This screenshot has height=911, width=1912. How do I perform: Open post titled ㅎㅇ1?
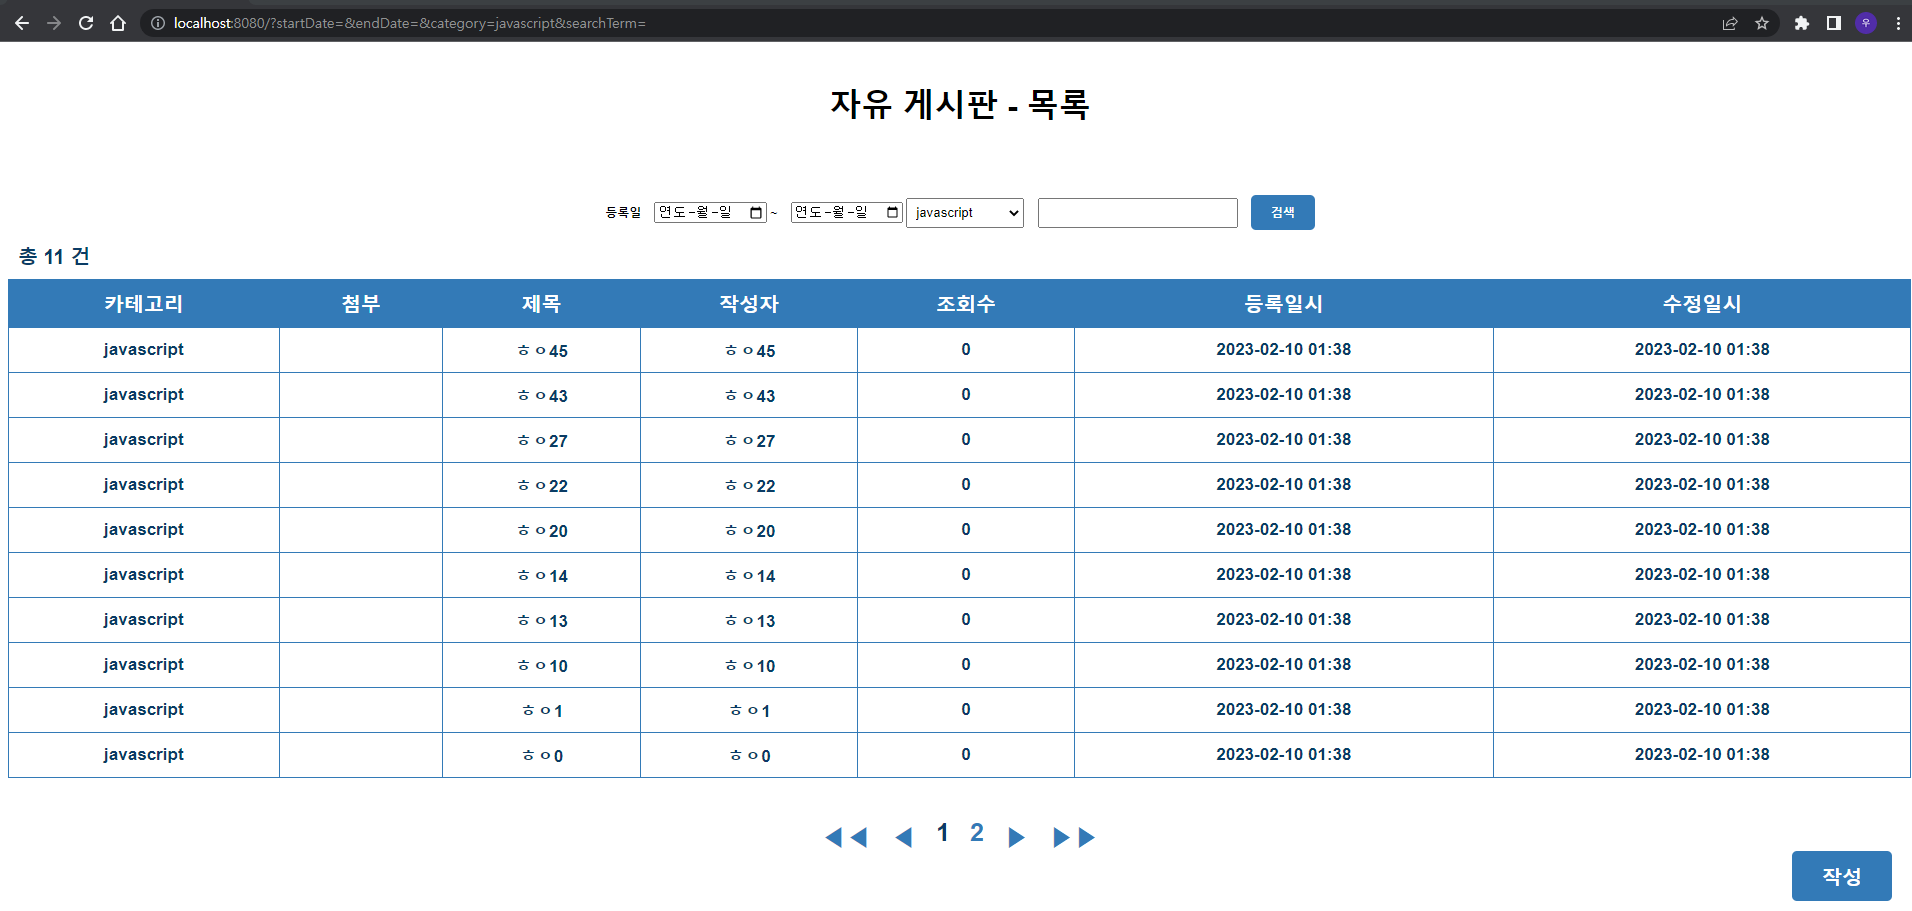[542, 711]
